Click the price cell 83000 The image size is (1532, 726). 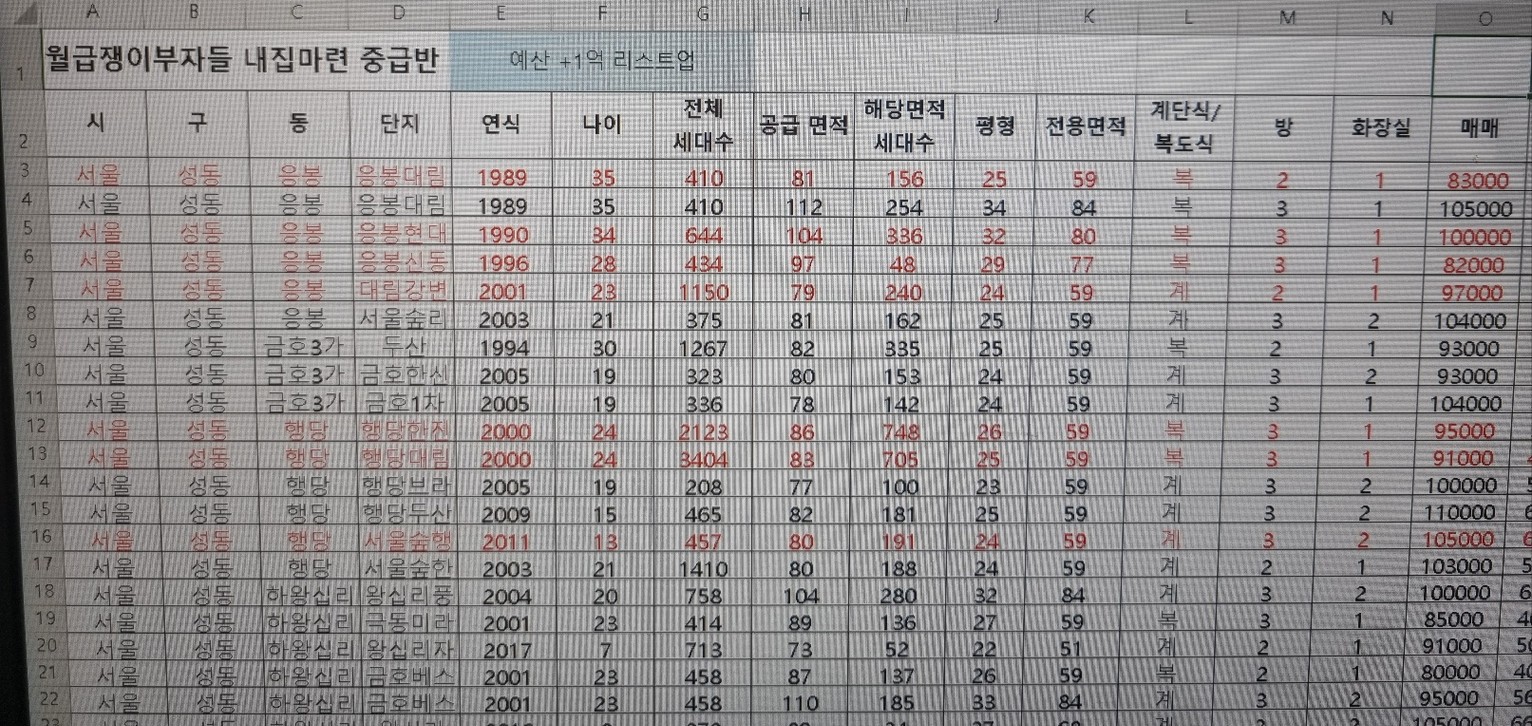click(1477, 181)
